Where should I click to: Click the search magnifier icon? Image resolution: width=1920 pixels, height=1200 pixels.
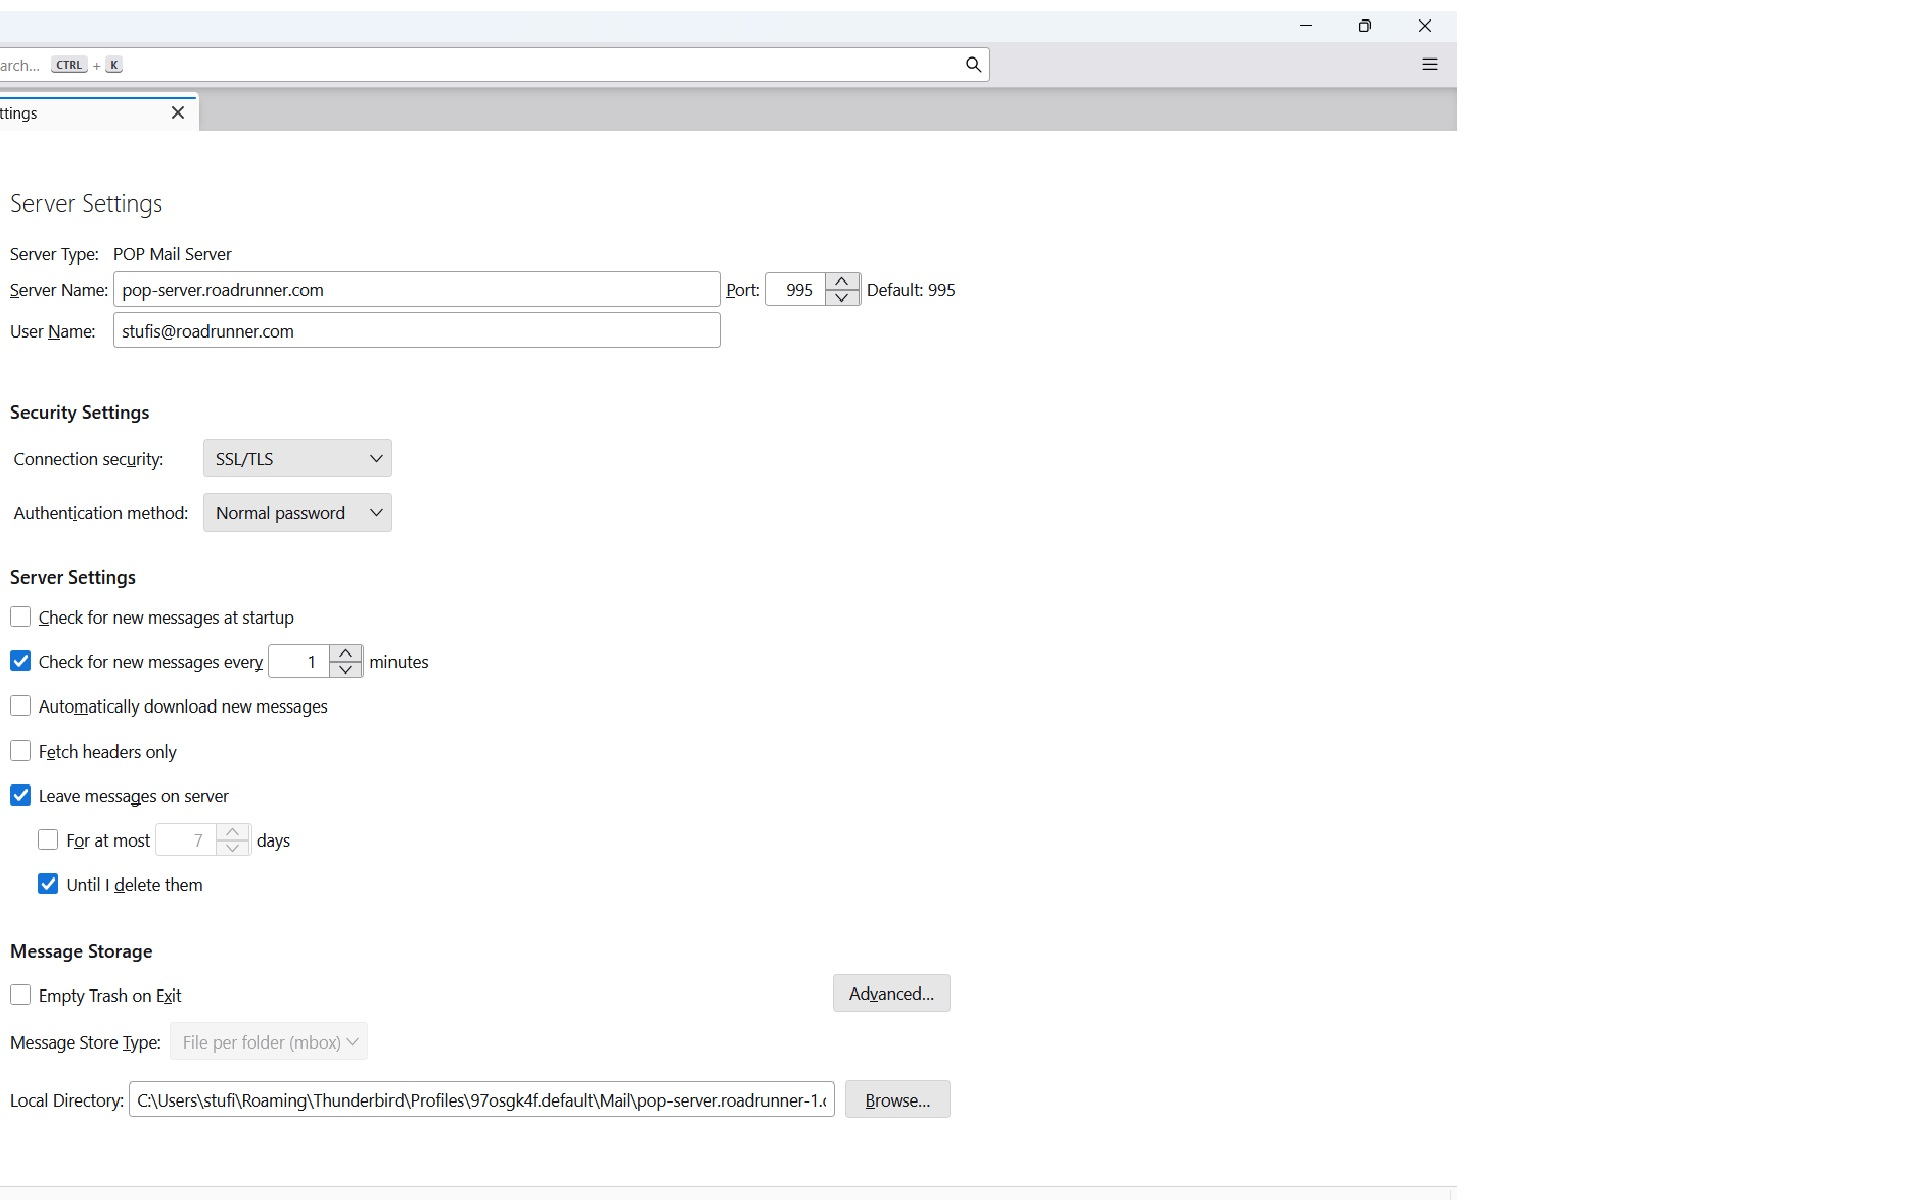pos(973,65)
